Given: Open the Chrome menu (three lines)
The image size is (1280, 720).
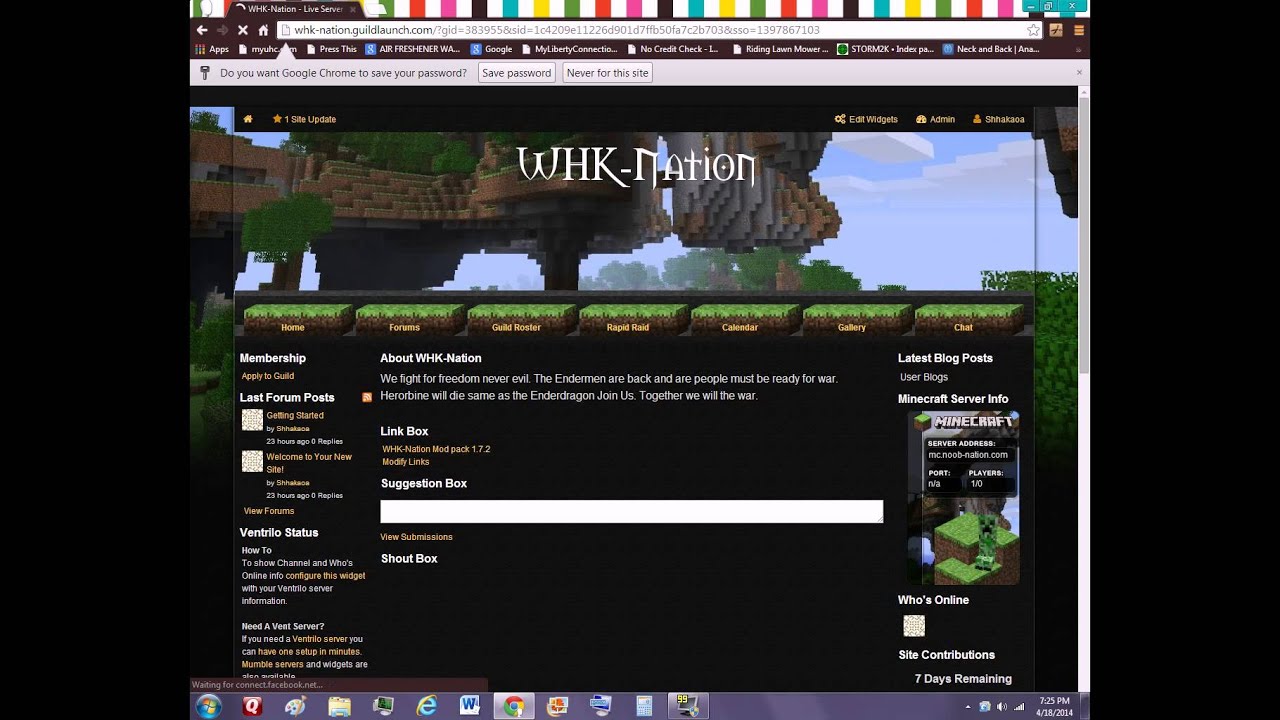Looking at the screenshot, I should tap(1079, 30).
